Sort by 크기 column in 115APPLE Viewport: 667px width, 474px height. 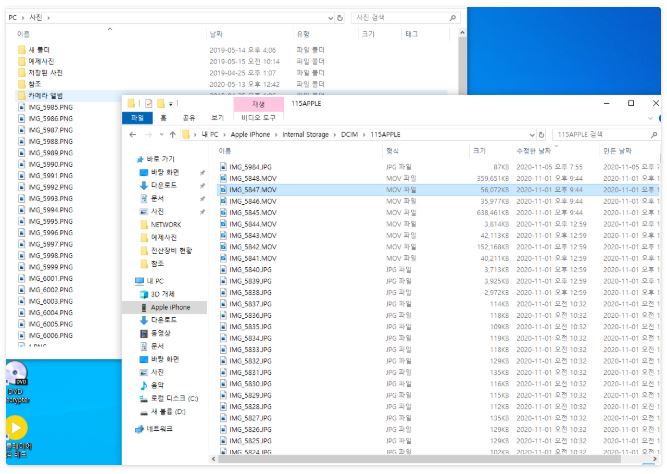(x=479, y=151)
